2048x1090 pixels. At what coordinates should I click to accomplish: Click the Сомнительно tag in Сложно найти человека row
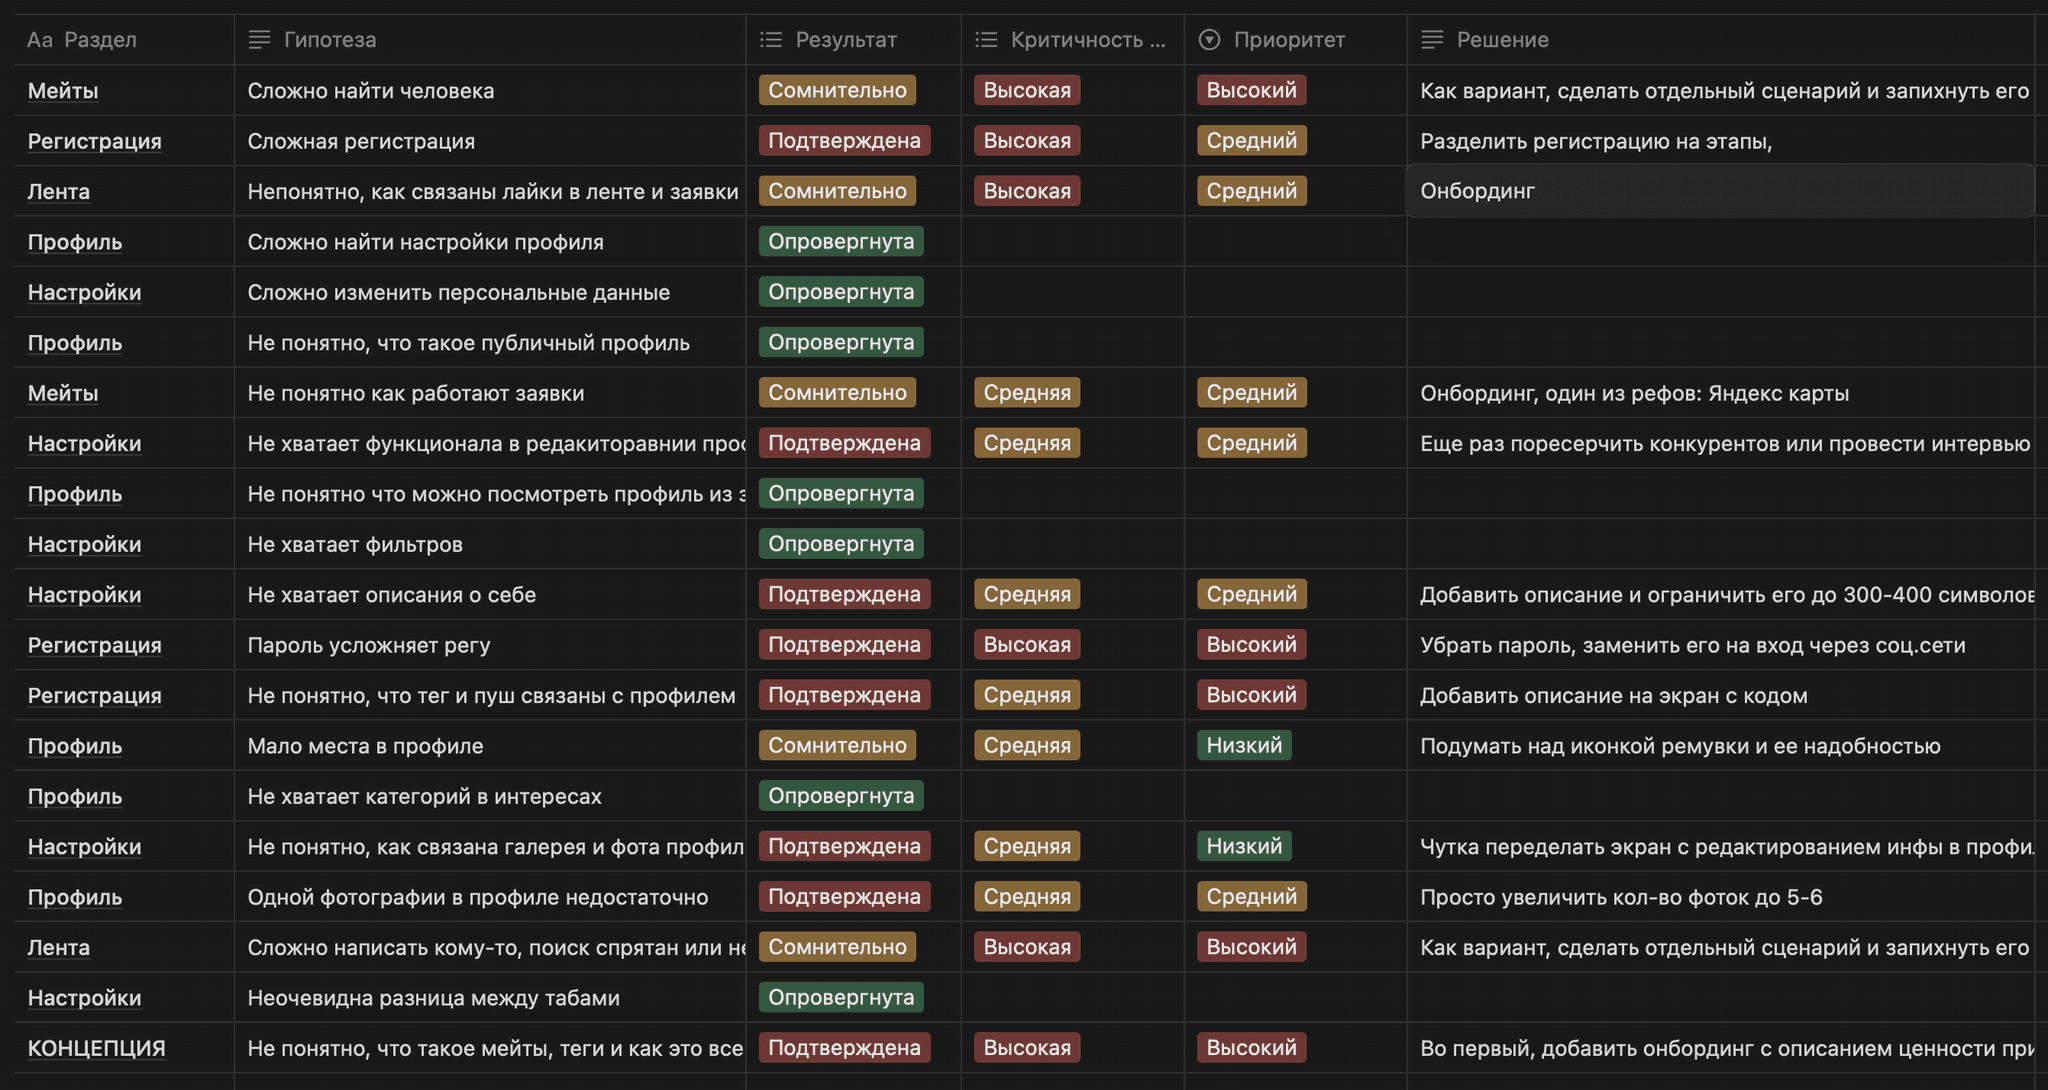click(837, 90)
